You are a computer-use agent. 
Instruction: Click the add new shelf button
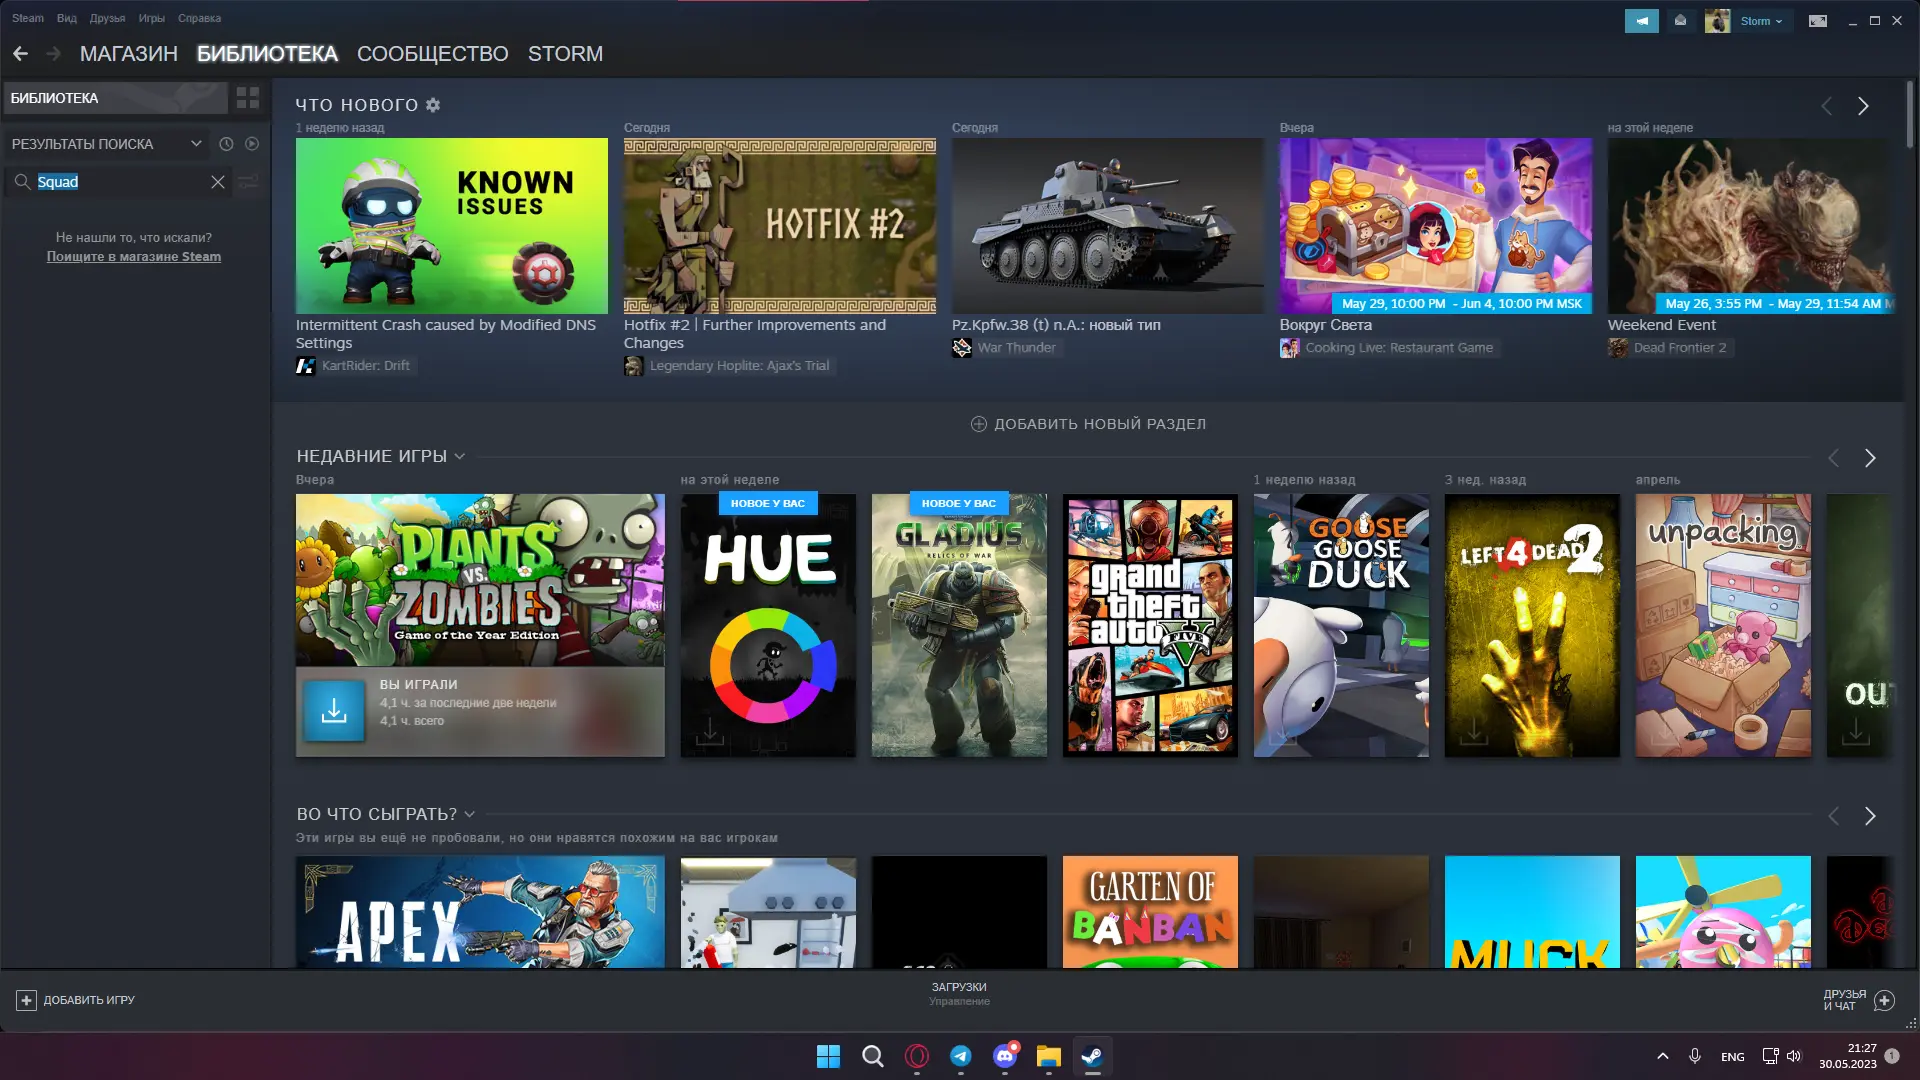click(x=1088, y=424)
